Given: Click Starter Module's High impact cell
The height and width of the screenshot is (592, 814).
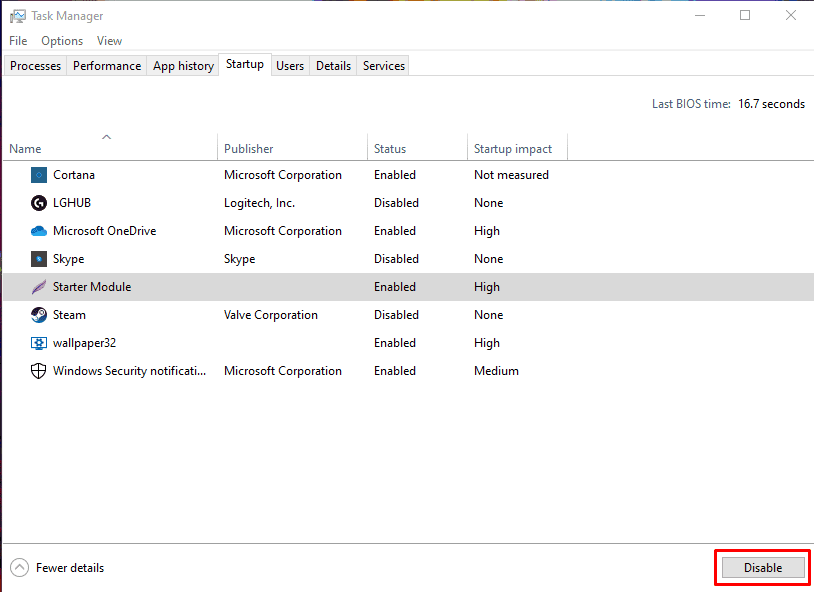Looking at the screenshot, I should [x=487, y=287].
